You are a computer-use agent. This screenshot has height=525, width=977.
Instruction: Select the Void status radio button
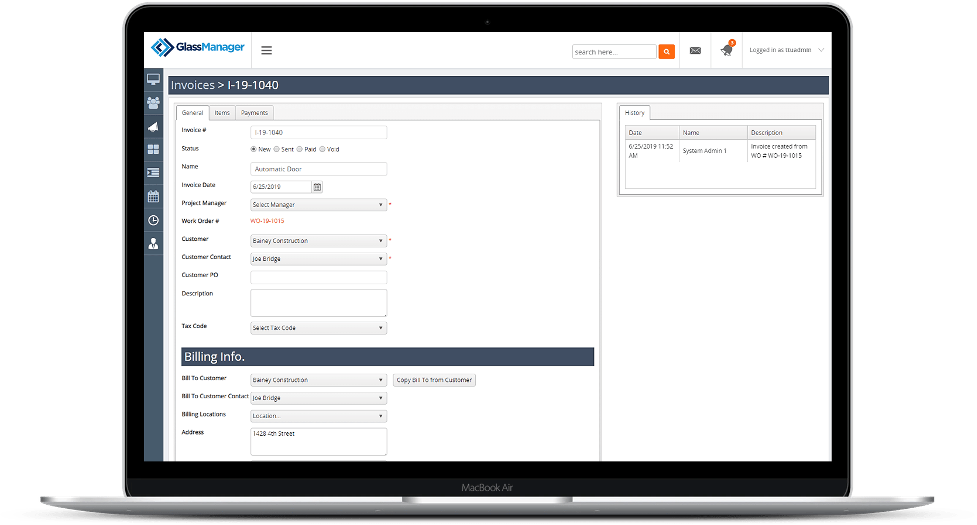[x=322, y=149]
